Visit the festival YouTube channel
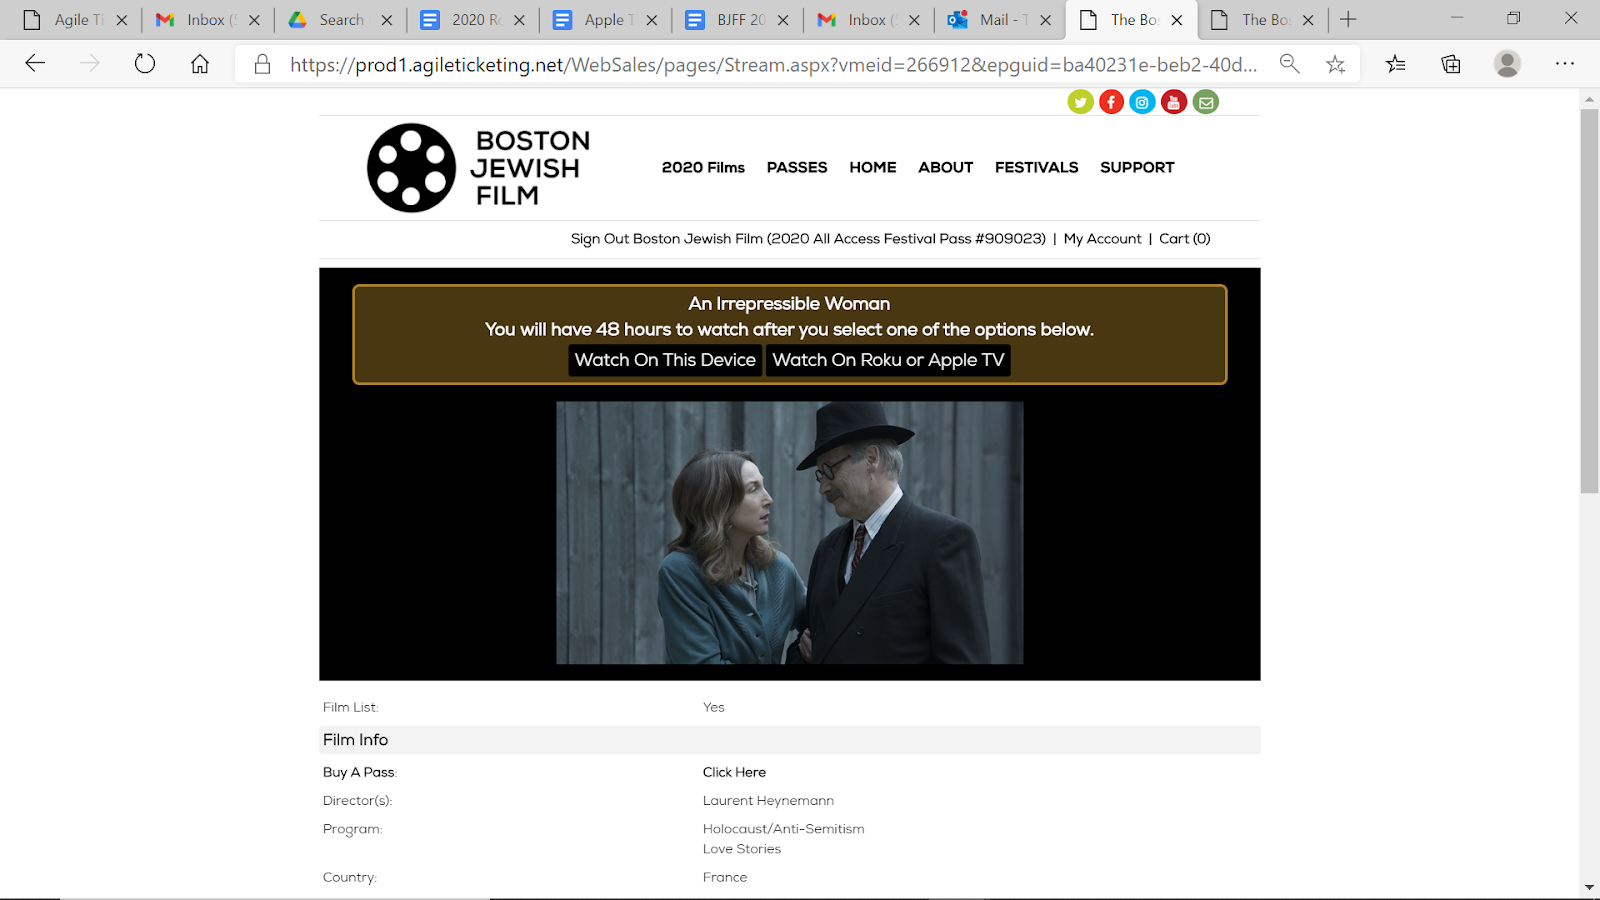 (x=1174, y=102)
